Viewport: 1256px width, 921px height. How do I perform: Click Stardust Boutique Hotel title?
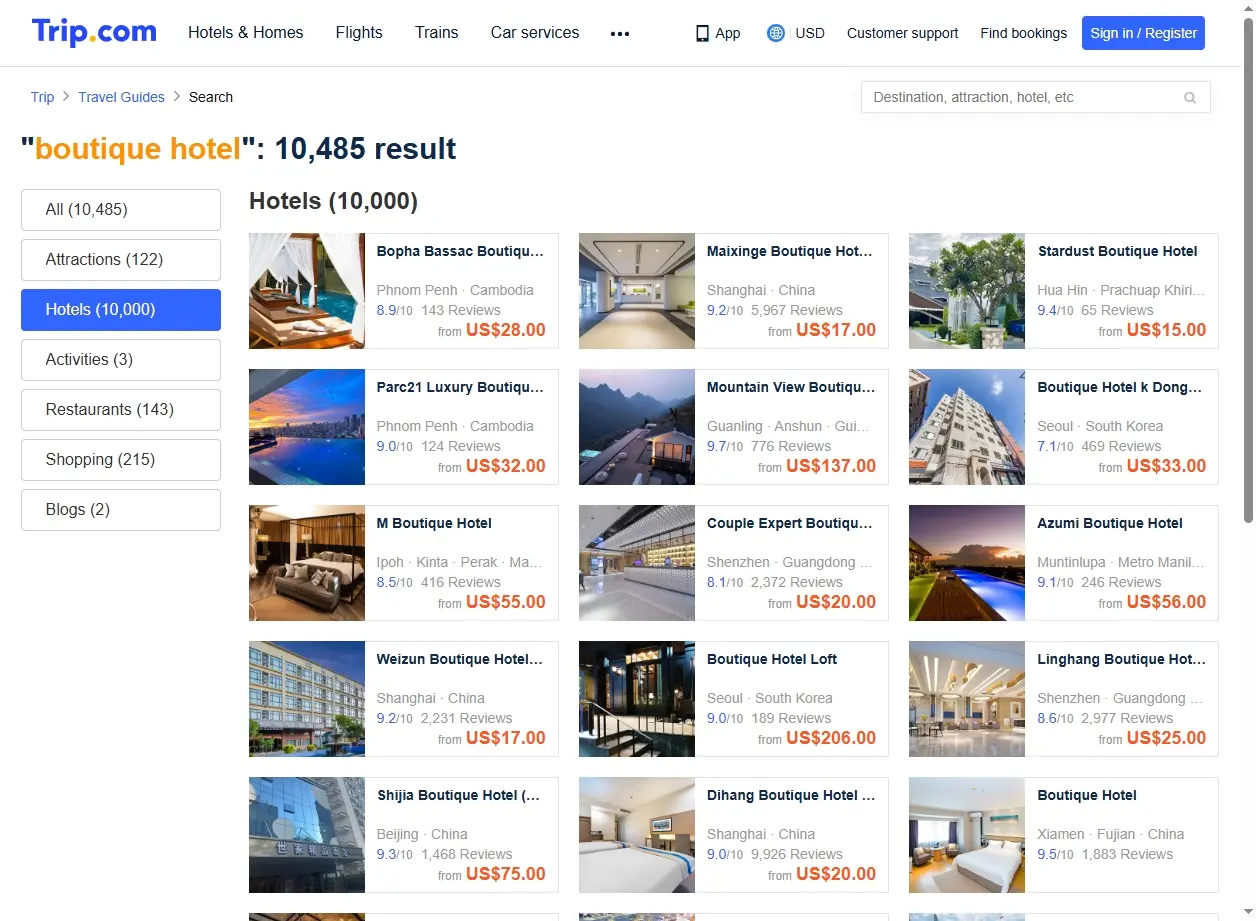[x=1117, y=252]
